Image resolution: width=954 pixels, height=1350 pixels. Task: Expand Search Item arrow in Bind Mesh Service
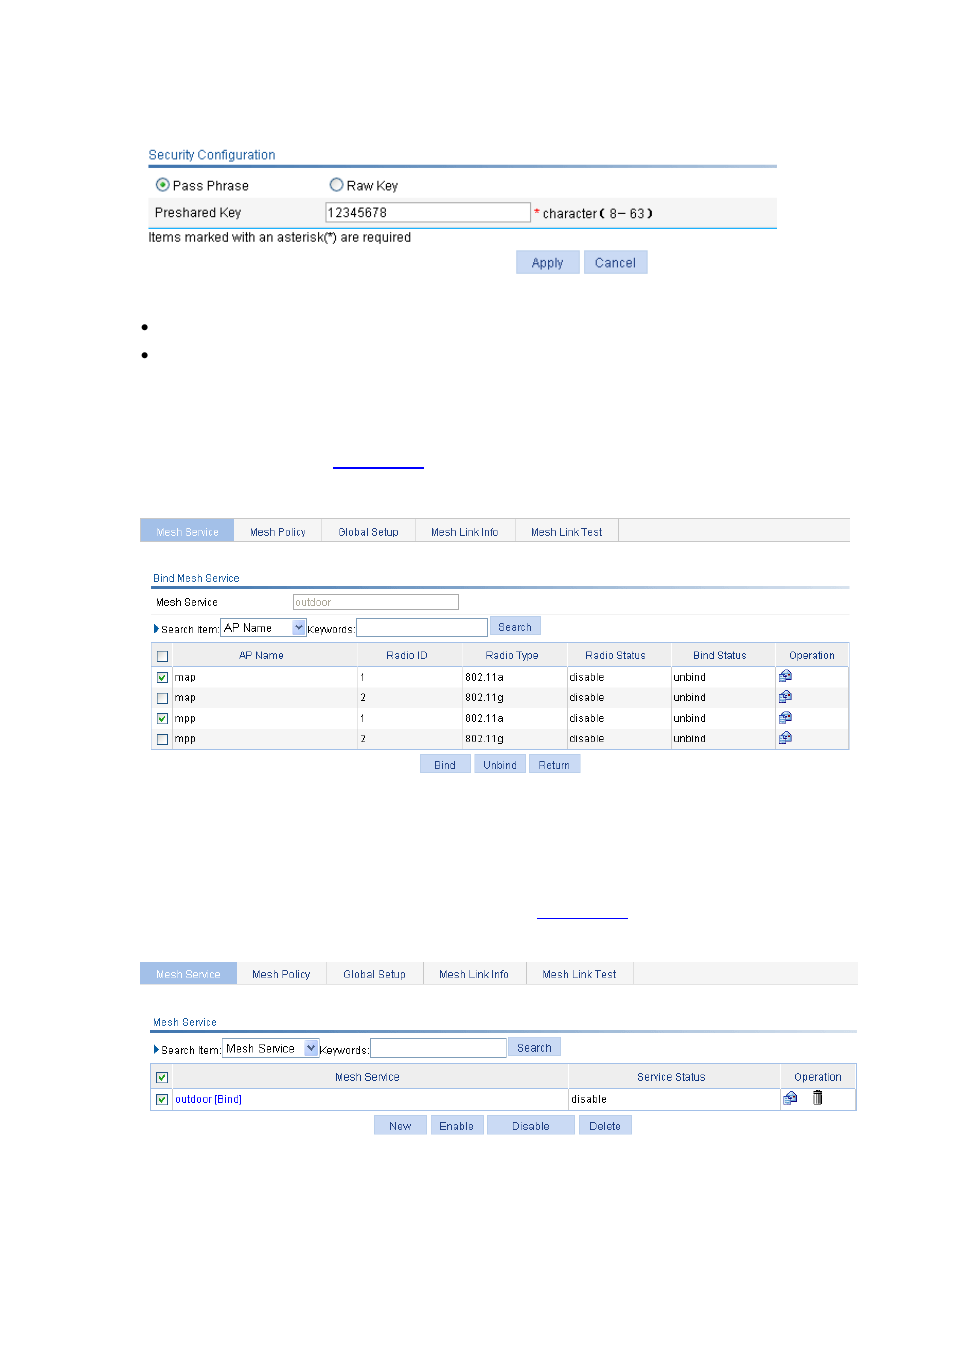pos(156,629)
